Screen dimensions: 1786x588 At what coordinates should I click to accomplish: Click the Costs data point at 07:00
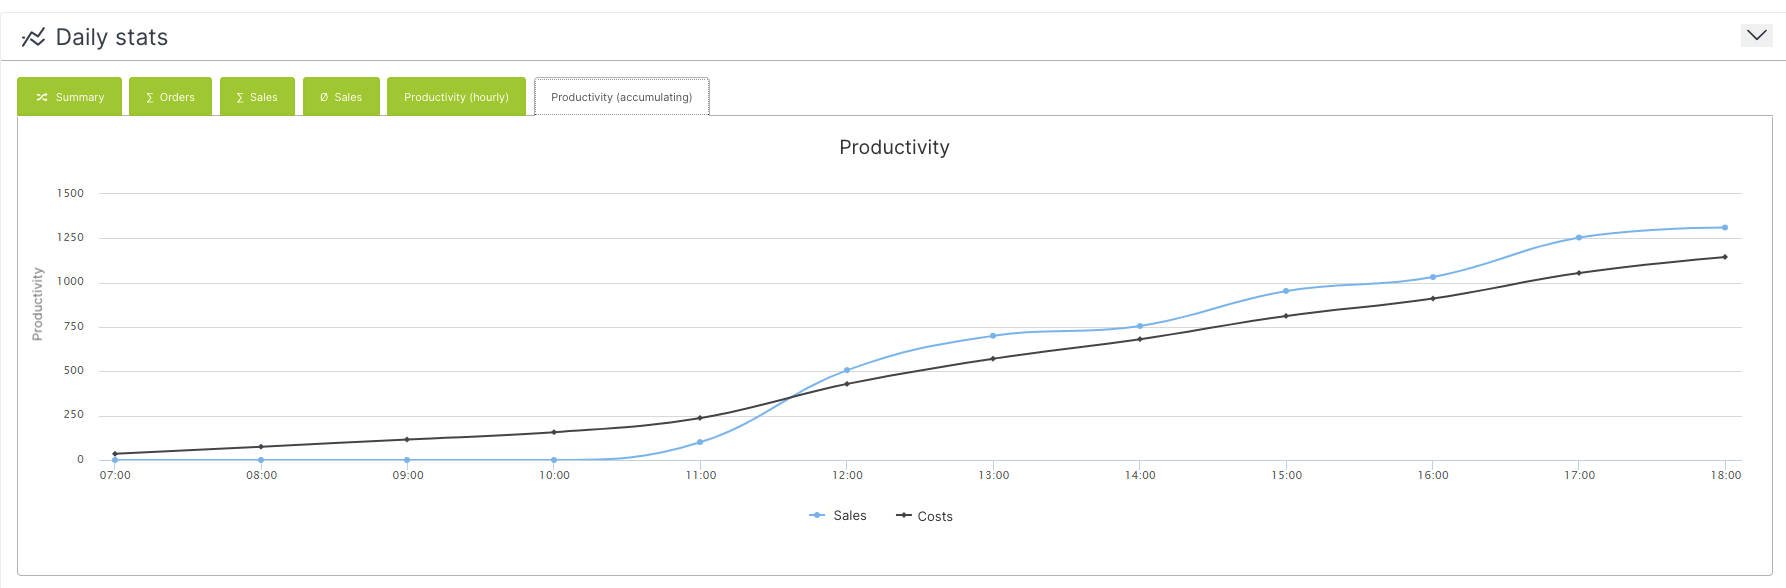[115, 454]
